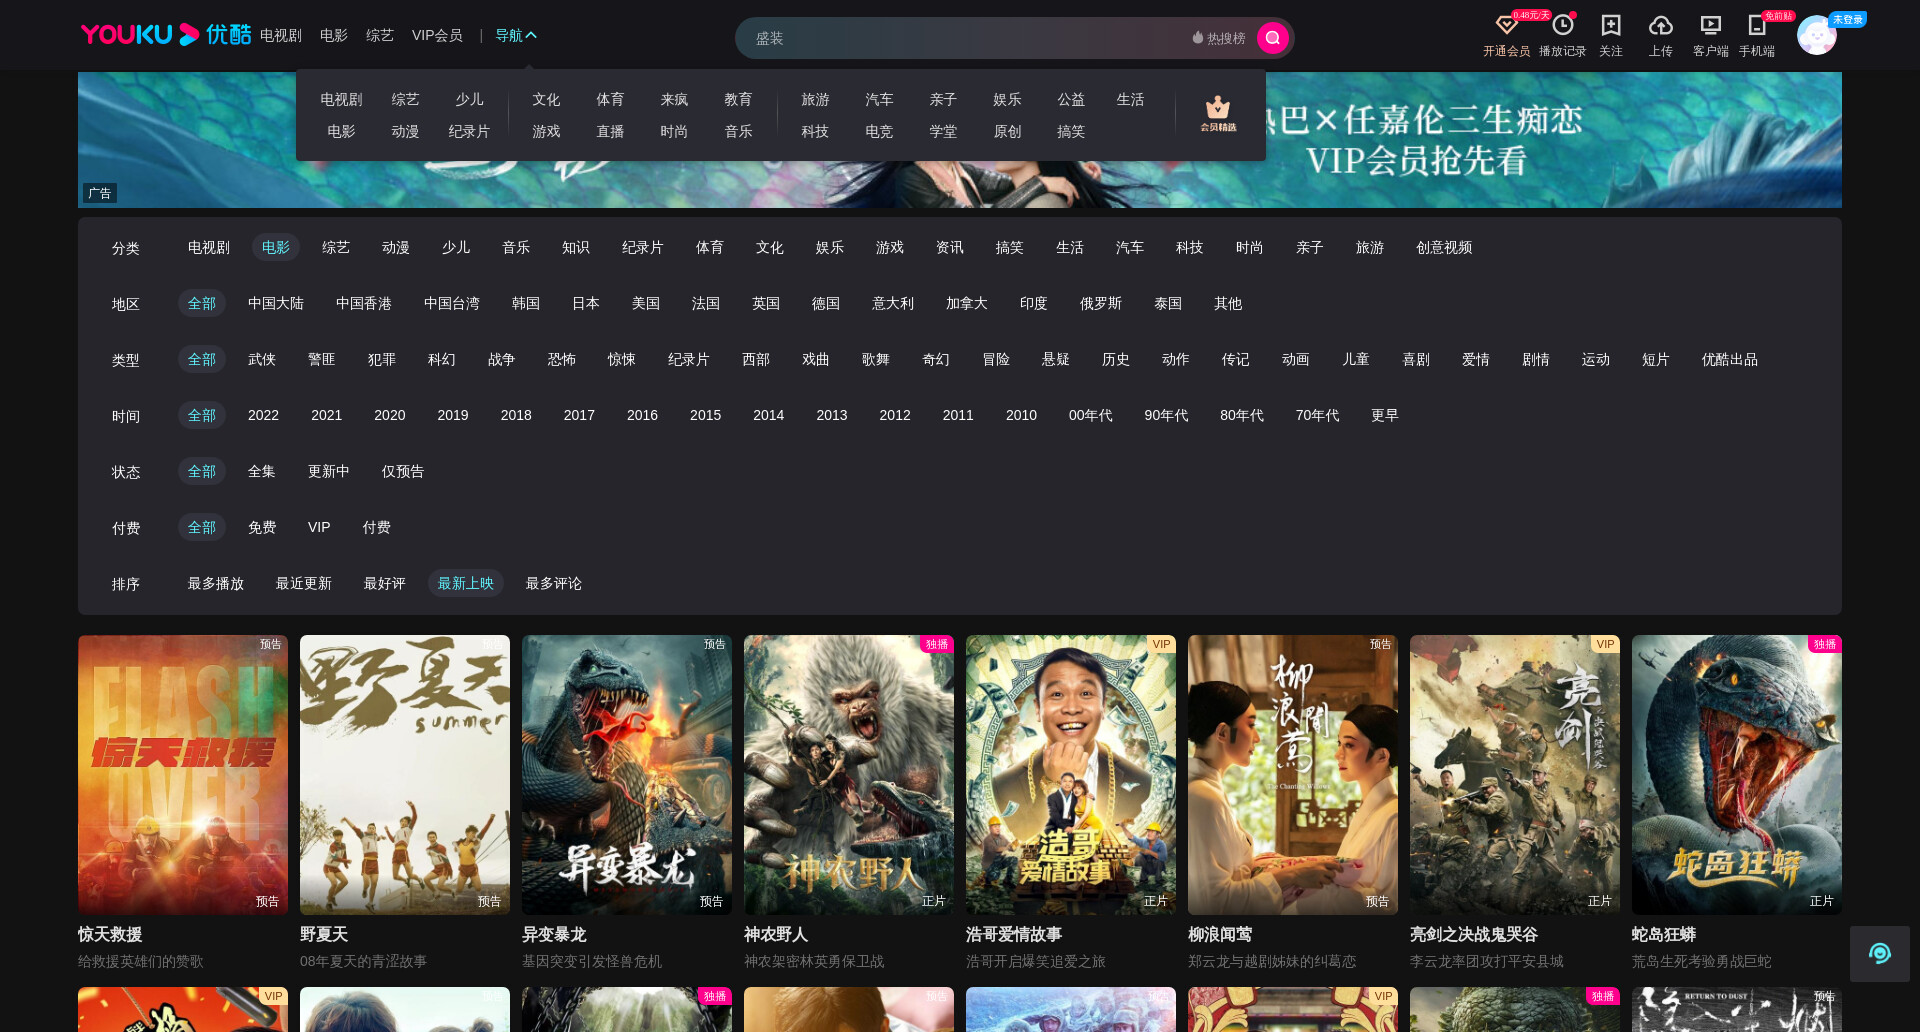Select 电竞 in navigation dropdown
This screenshot has width=1920, height=1032.
(x=879, y=131)
